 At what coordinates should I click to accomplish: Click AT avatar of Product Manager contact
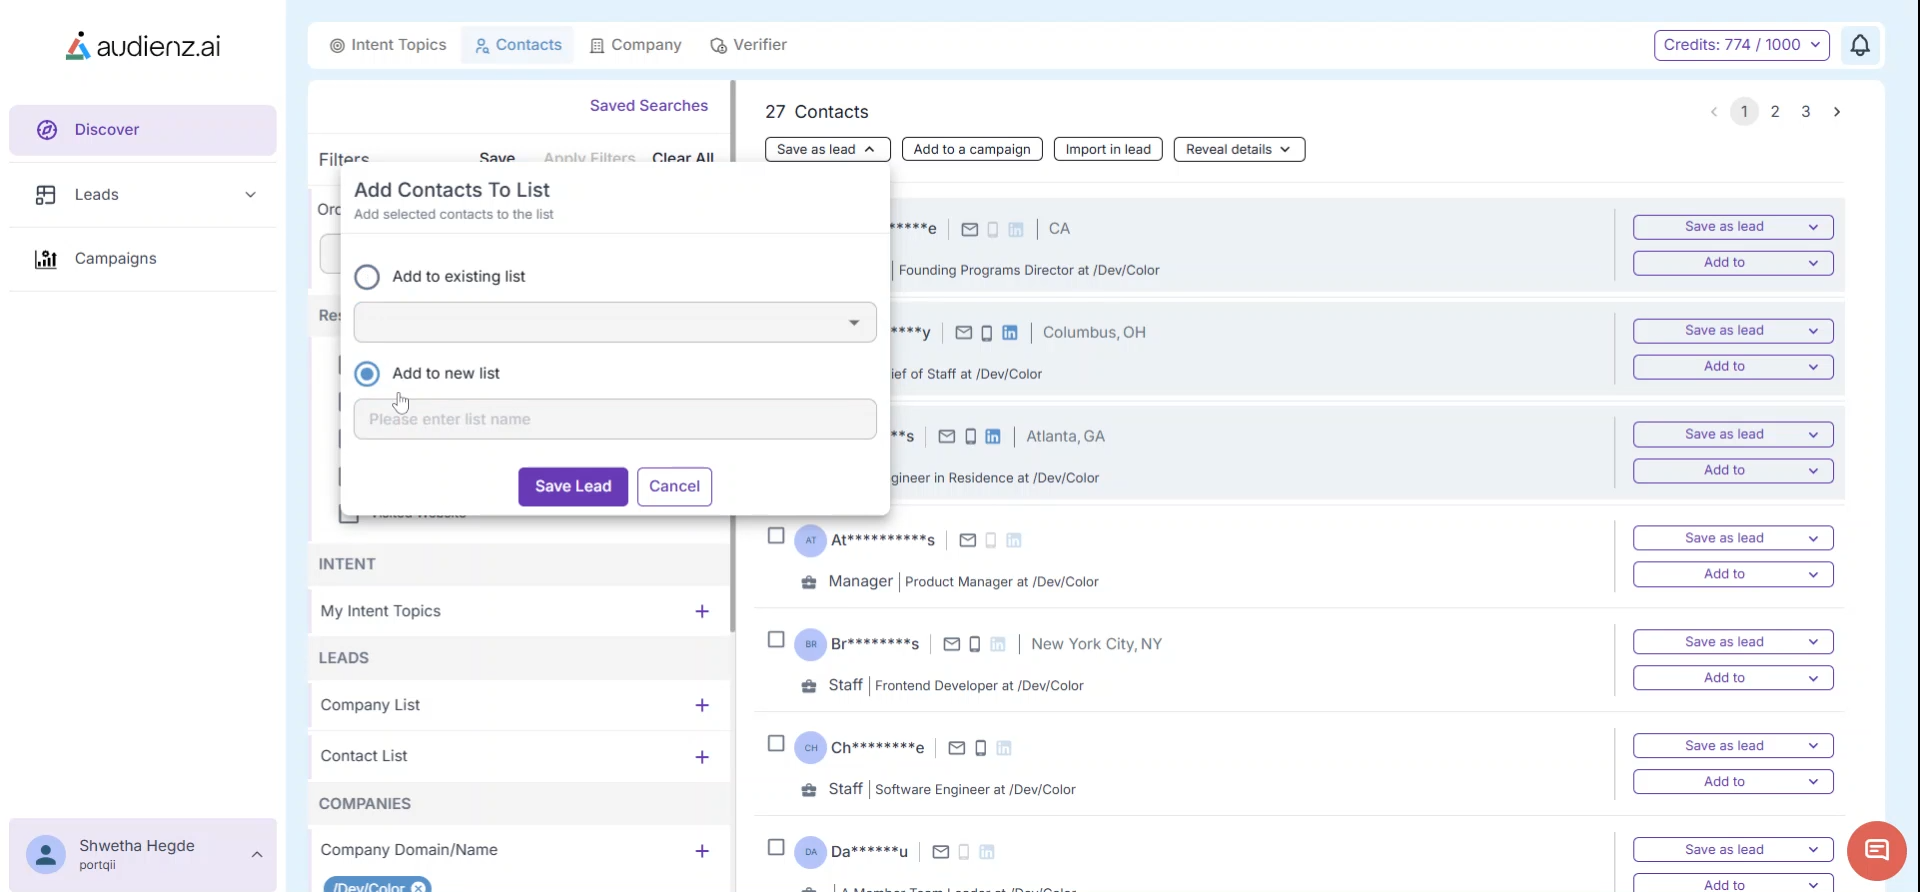point(810,540)
